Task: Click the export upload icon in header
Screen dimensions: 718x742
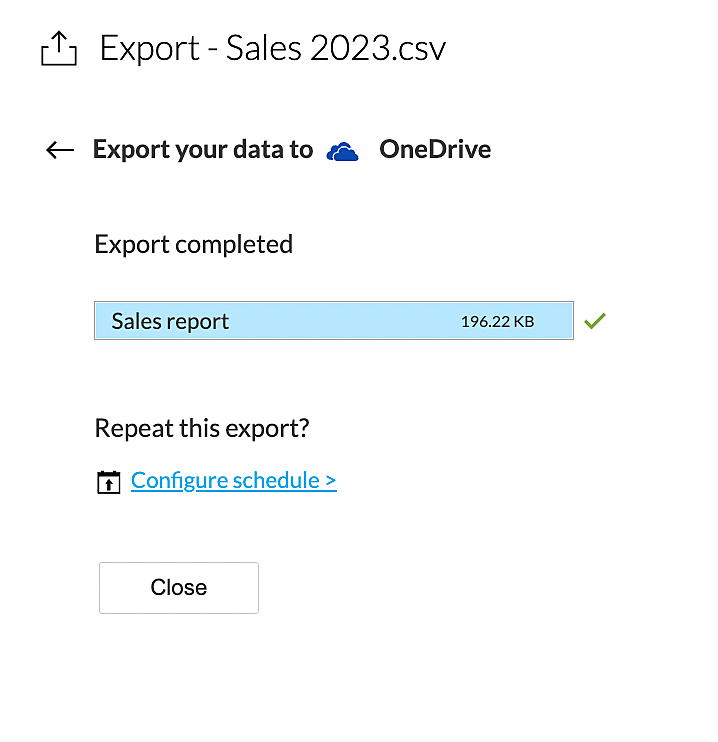Action: click(x=59, y=49)
